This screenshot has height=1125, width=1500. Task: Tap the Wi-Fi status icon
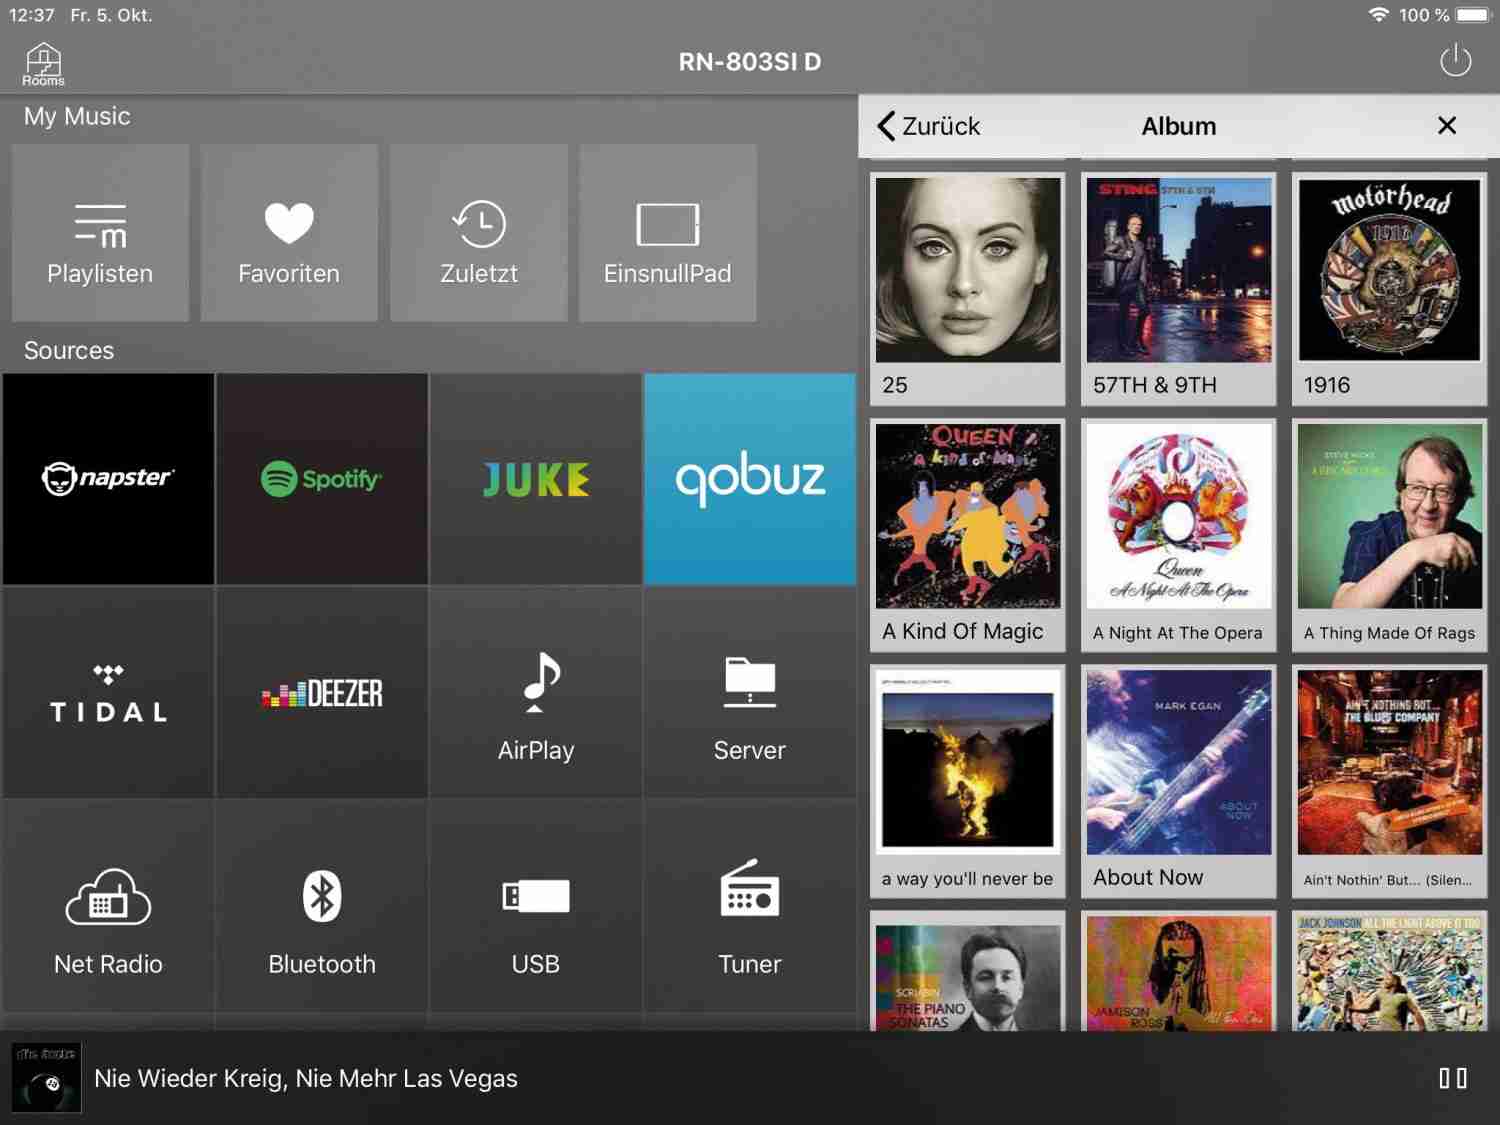point(1379,15)
